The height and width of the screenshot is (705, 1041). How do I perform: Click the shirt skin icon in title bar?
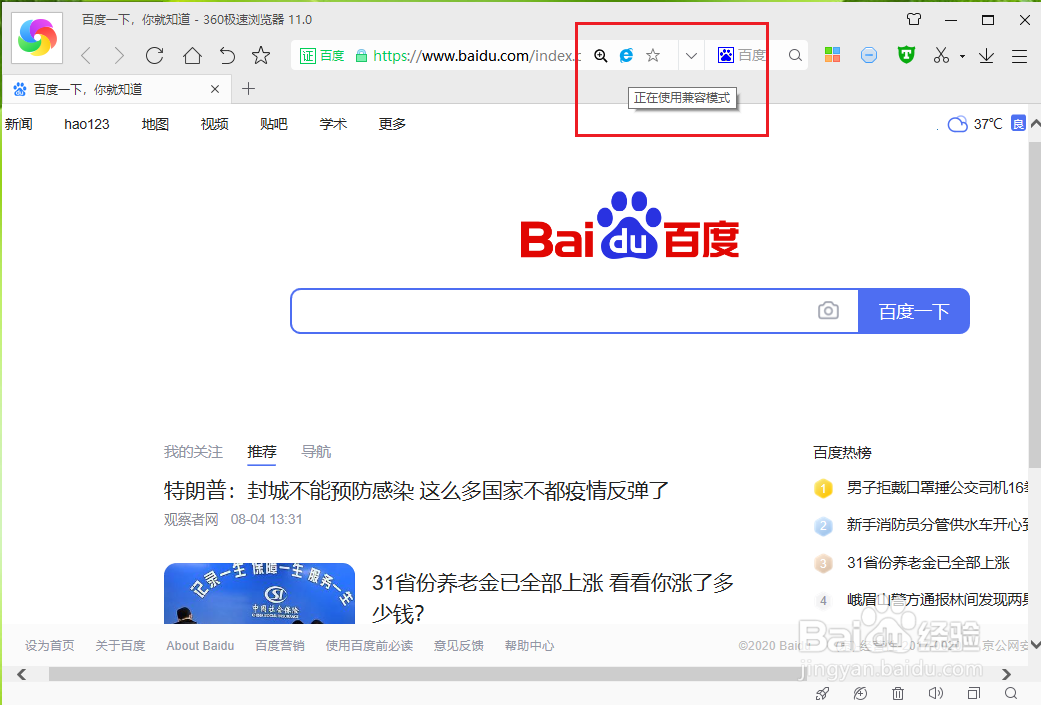point(914,19)
